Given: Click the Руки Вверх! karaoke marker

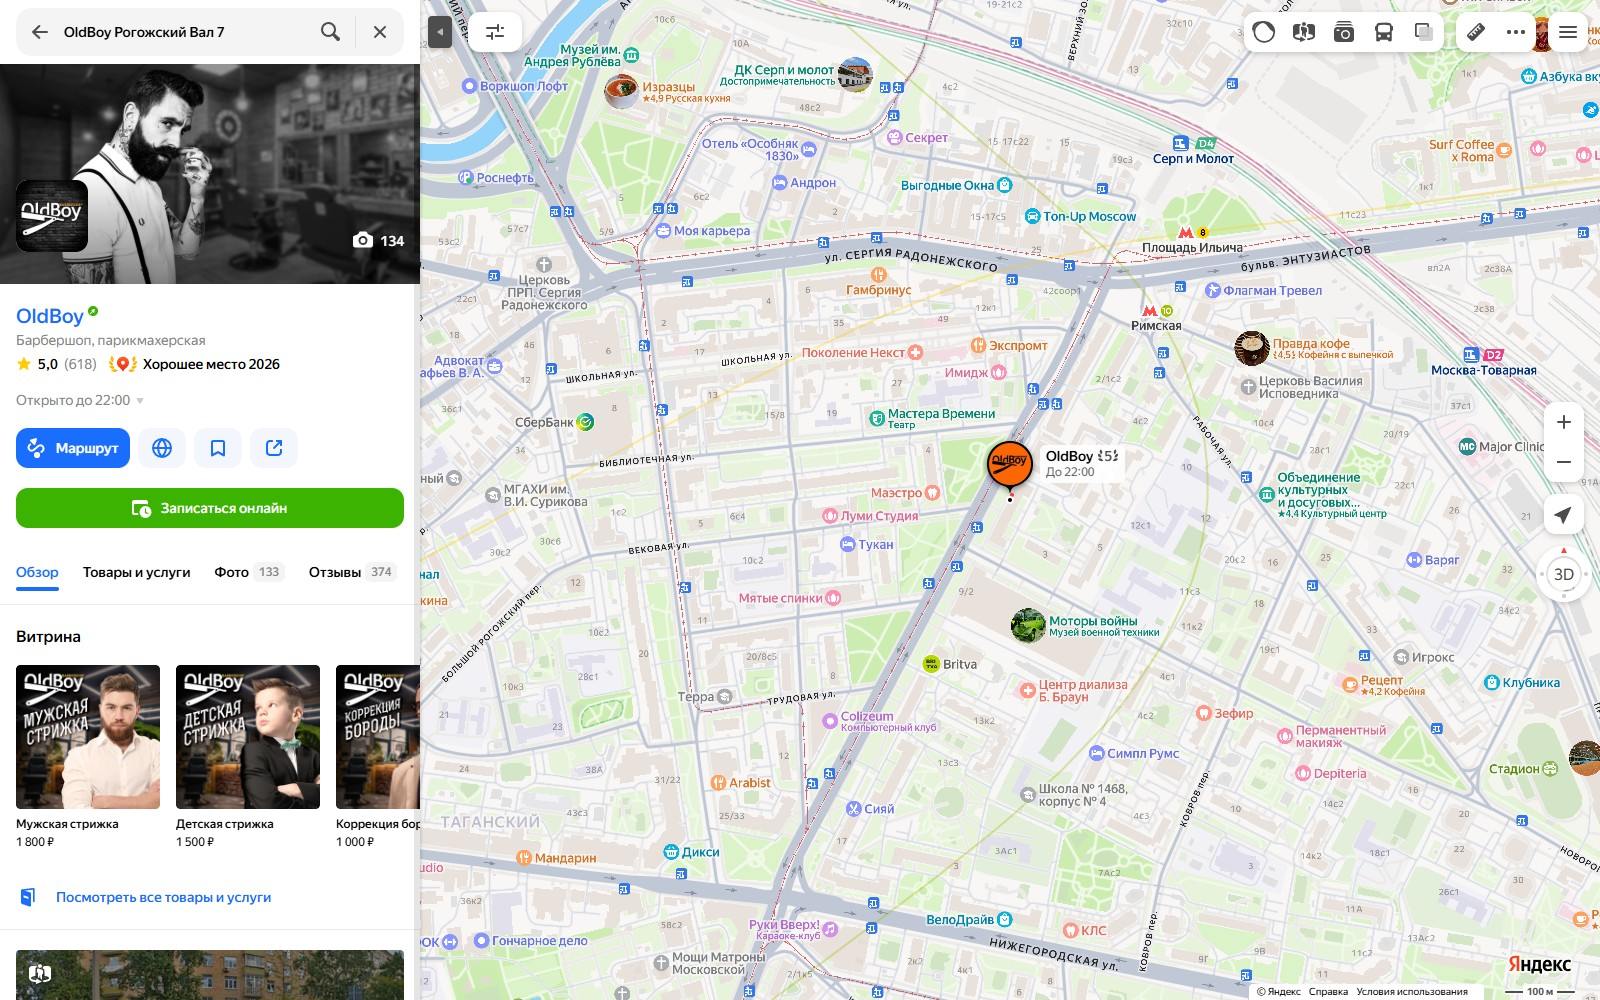Looking at the screenshot, I should tap(831, 929).
